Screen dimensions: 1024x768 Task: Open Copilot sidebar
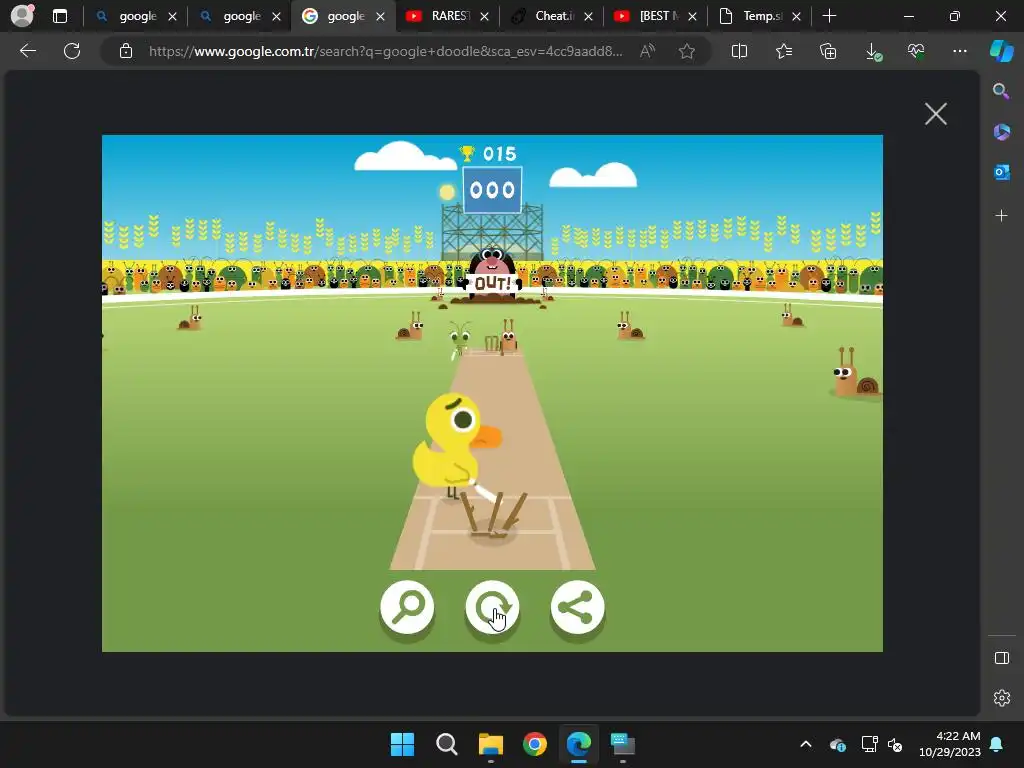pos(1002,51)
